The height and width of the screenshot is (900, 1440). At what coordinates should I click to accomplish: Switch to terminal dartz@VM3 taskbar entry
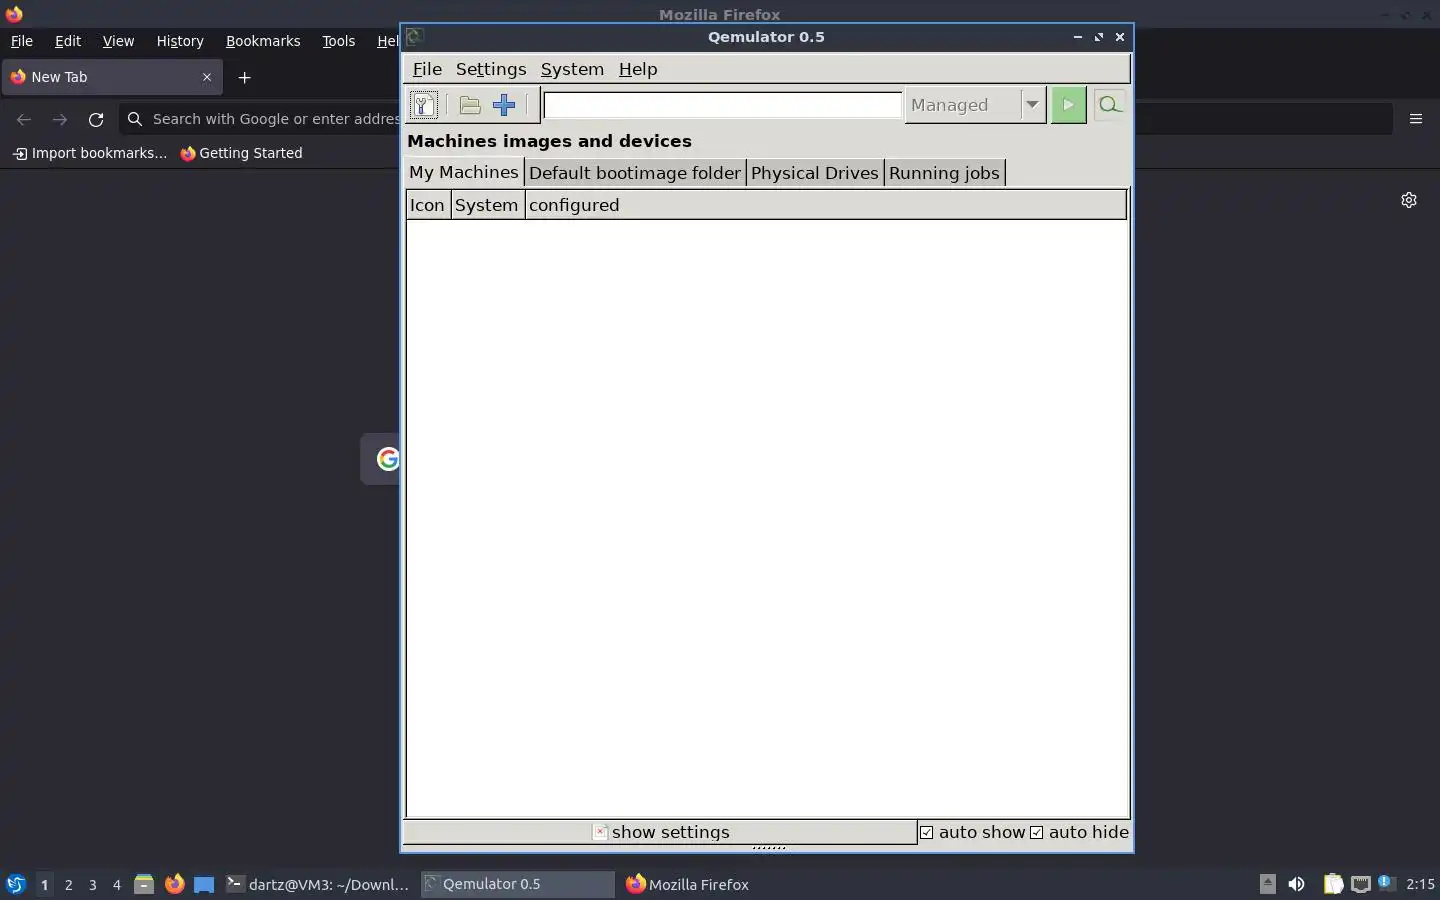click(x=318, y=884)
